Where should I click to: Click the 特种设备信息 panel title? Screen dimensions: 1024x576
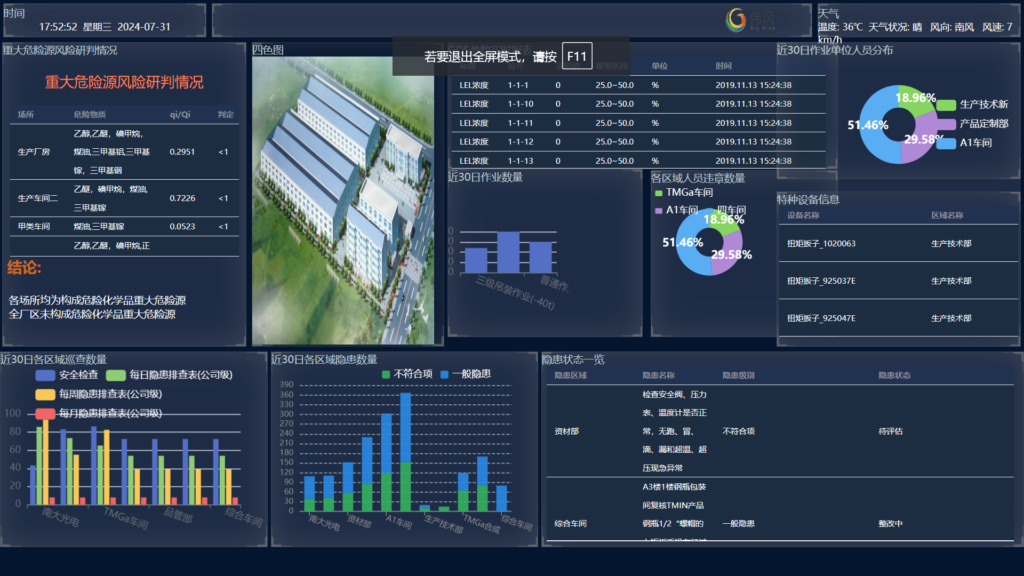(808, 199)
